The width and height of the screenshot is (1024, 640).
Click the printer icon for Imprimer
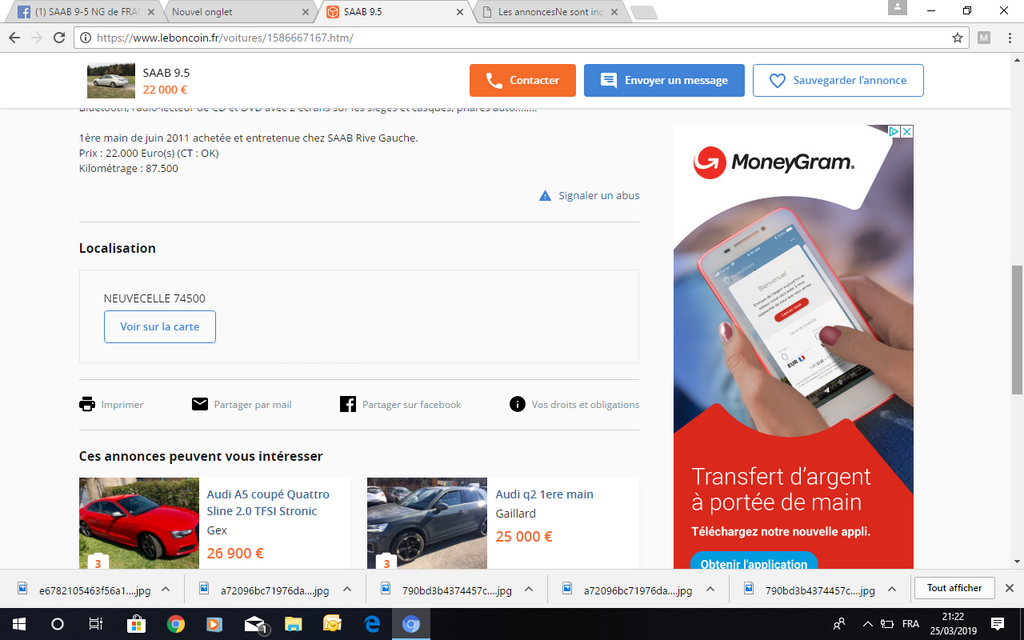(x=87, y=404)
